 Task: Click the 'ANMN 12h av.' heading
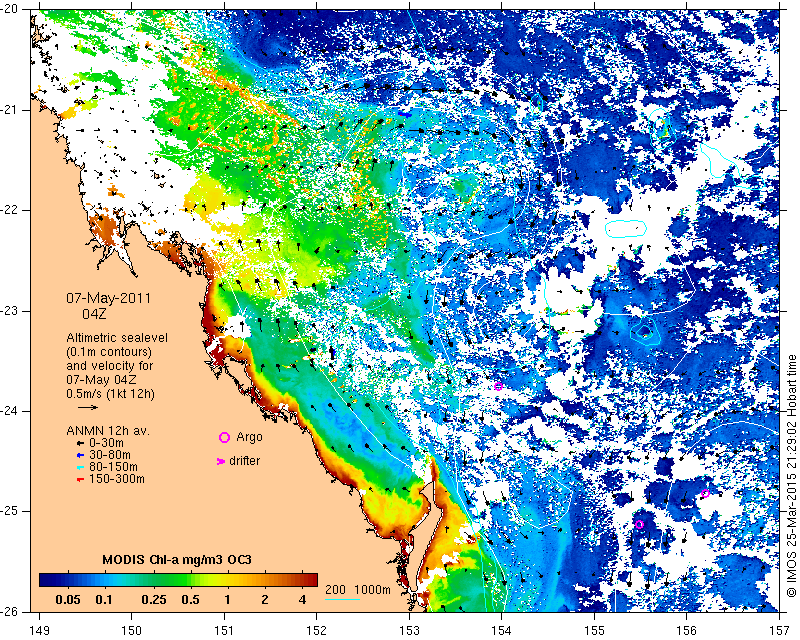(x=108, y=431)
